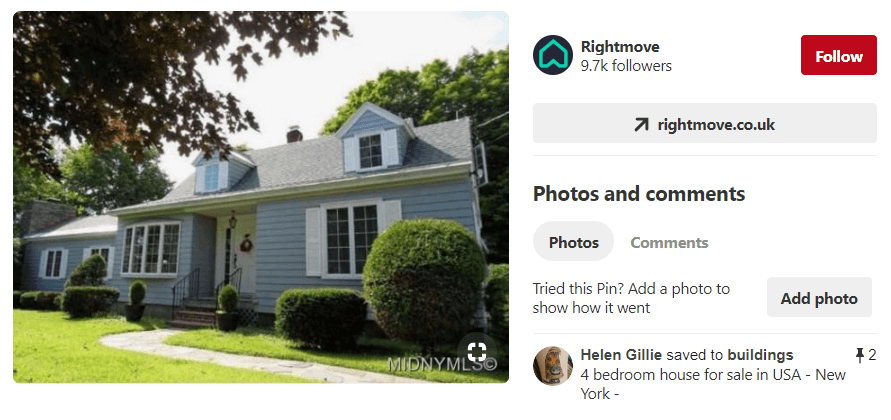891x420 pixels.
Task: Open the buildings board link
Action: pos(760,355)
